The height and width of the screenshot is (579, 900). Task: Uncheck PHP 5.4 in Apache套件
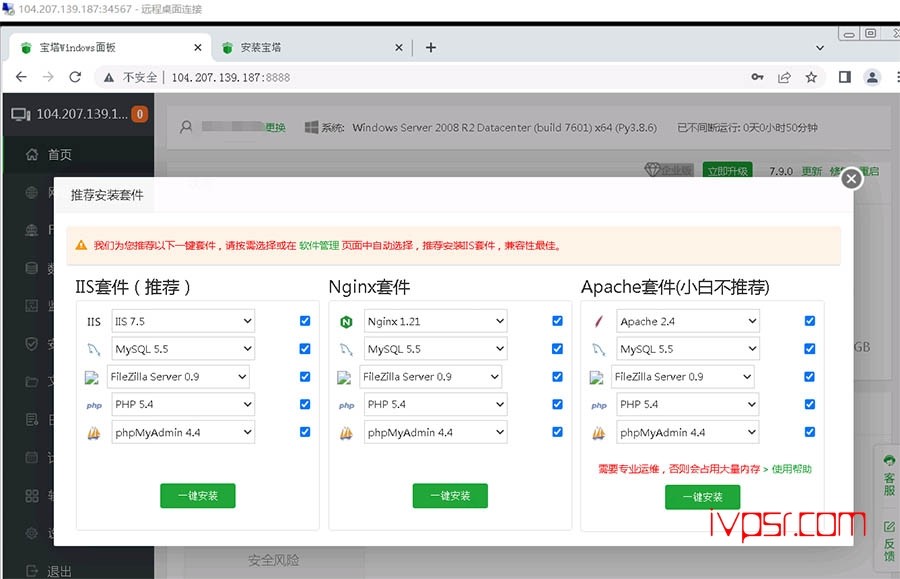click(x=810, y=404)
